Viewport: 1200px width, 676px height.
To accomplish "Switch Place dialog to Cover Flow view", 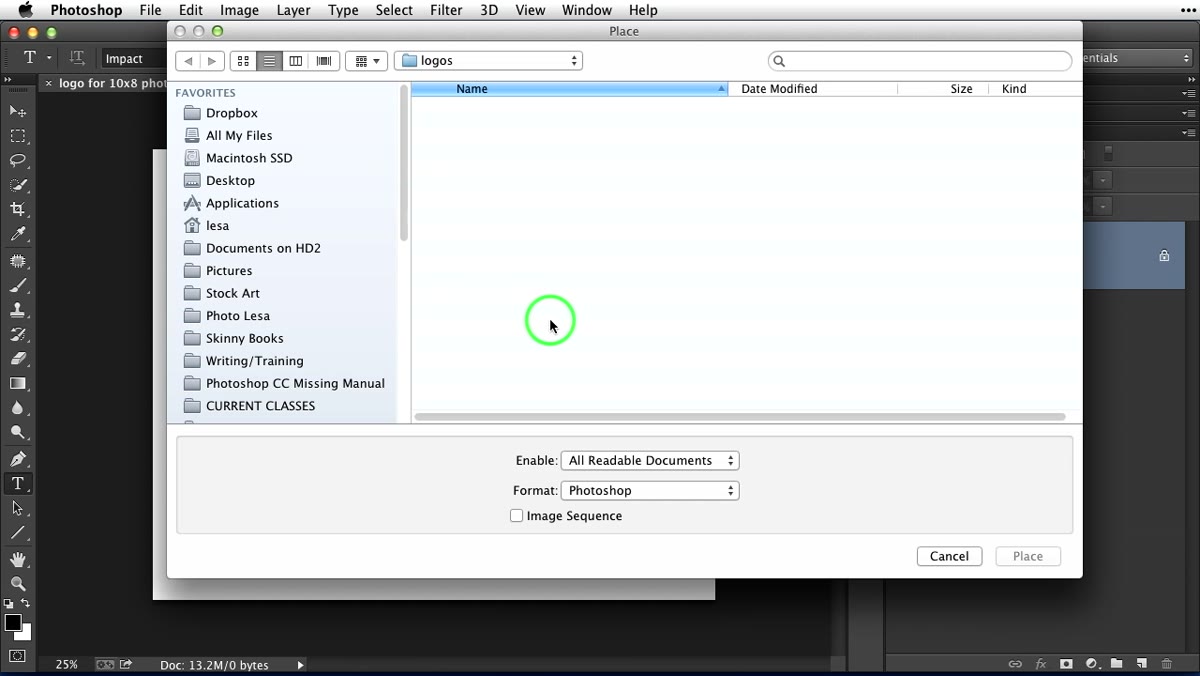I will click(324, 61).
